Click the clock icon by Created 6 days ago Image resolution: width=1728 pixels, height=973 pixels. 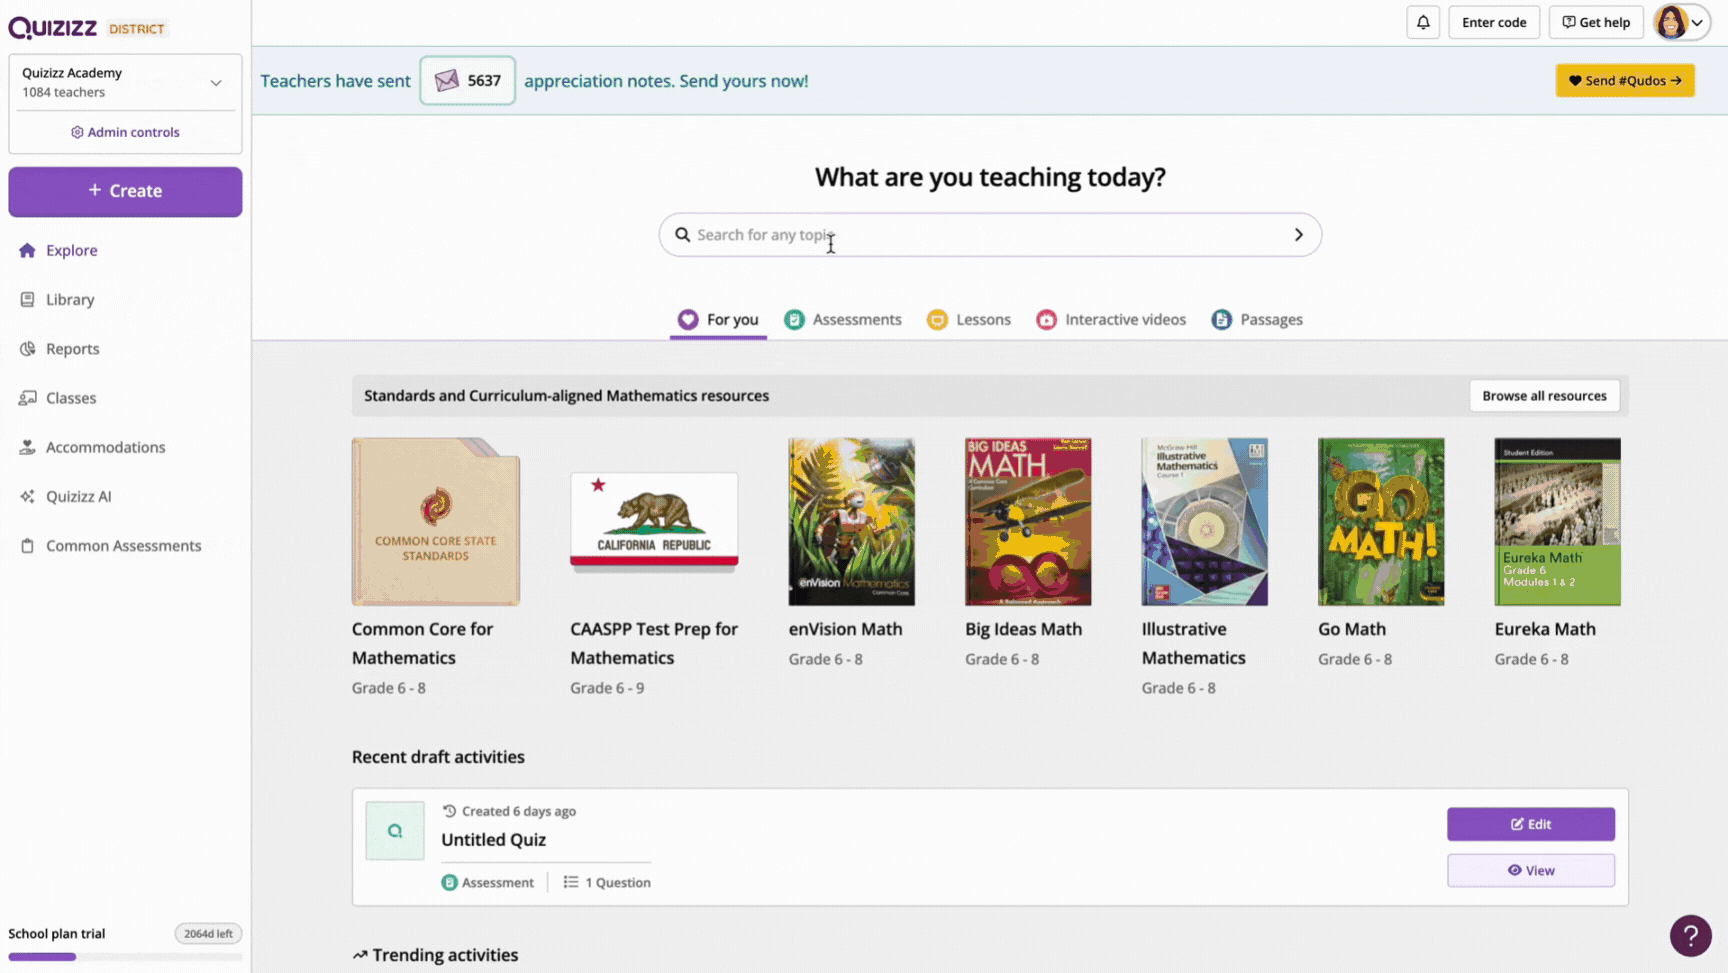point(449,811)
